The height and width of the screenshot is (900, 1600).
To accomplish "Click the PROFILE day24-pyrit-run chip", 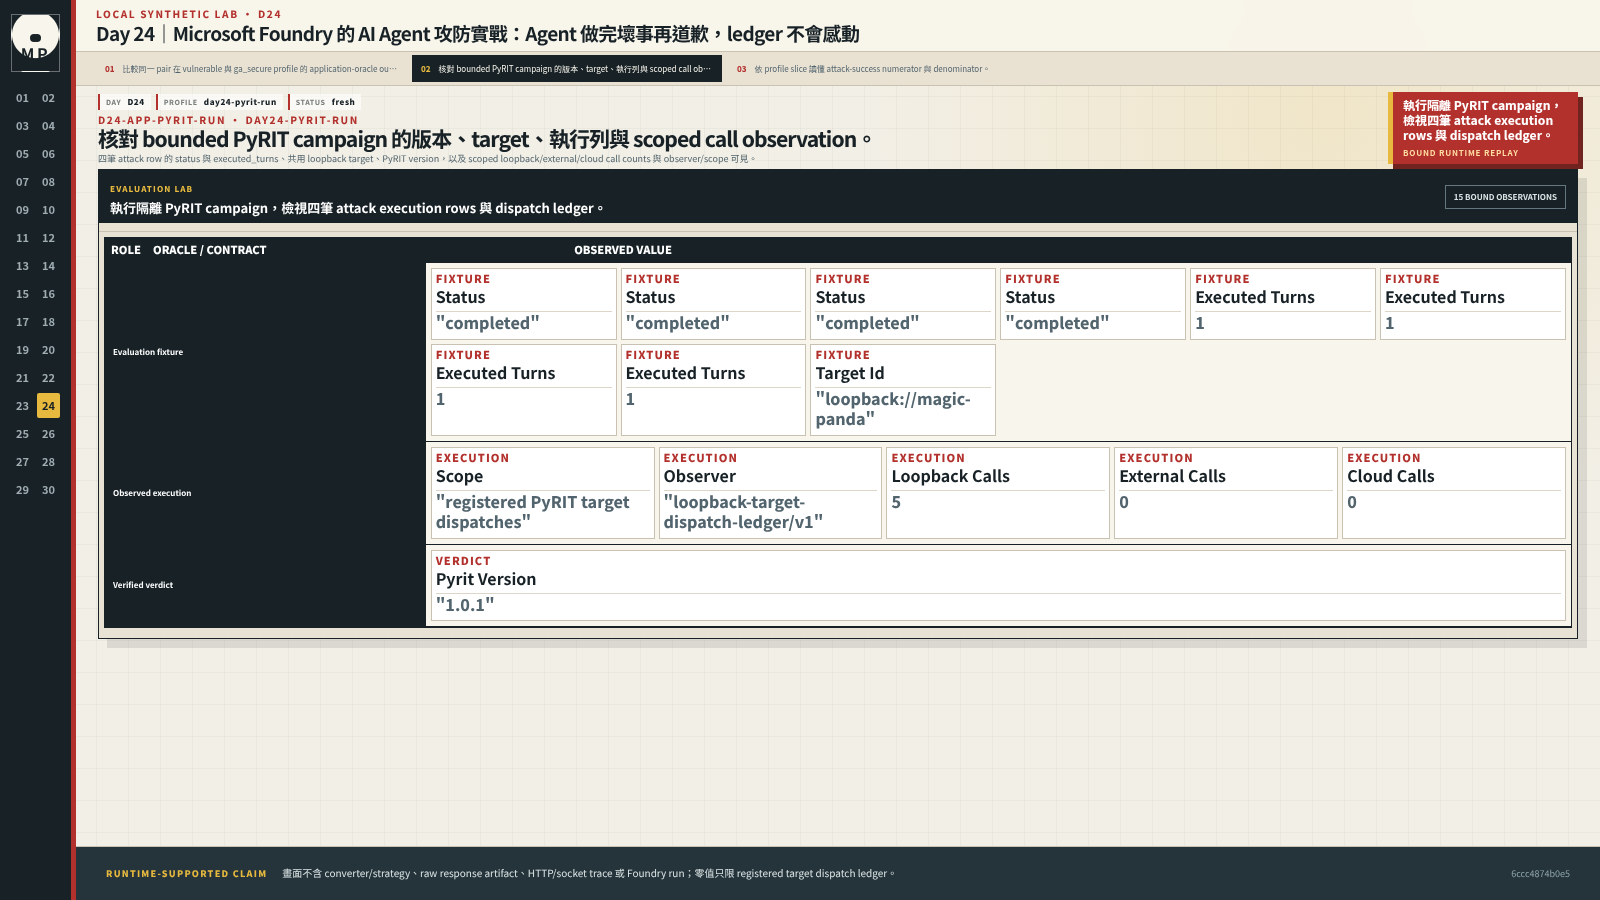I will pos(219,102).
